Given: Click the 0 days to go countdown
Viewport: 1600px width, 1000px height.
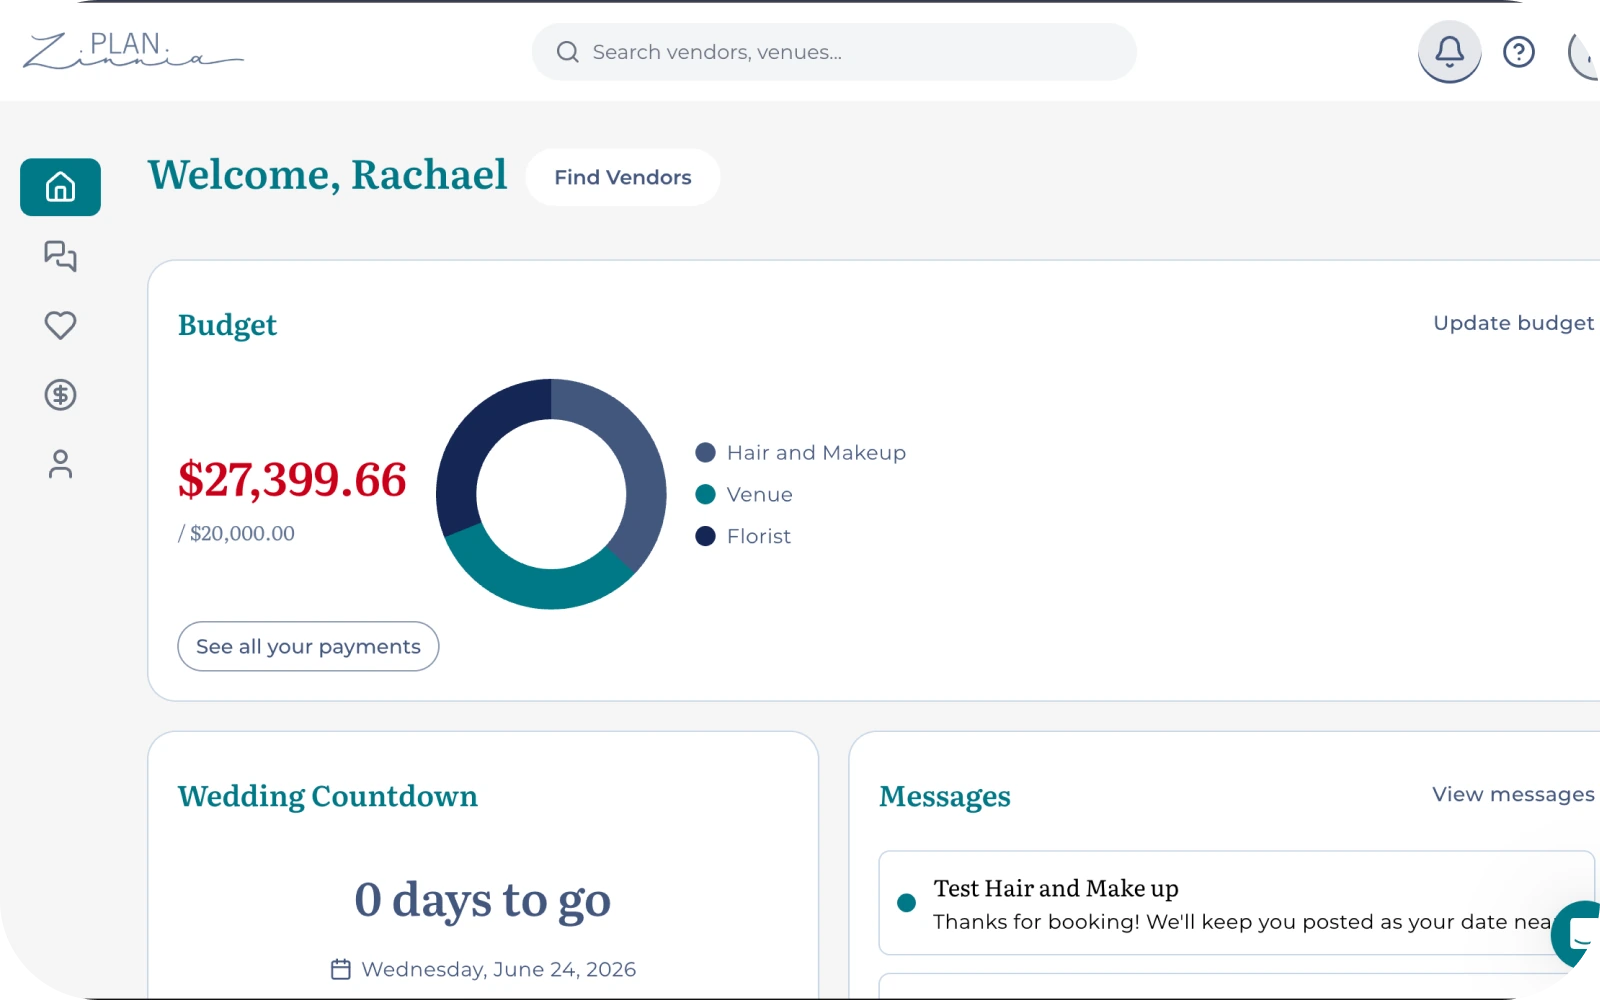Looking at the screenshot, I should coord(482,899).
